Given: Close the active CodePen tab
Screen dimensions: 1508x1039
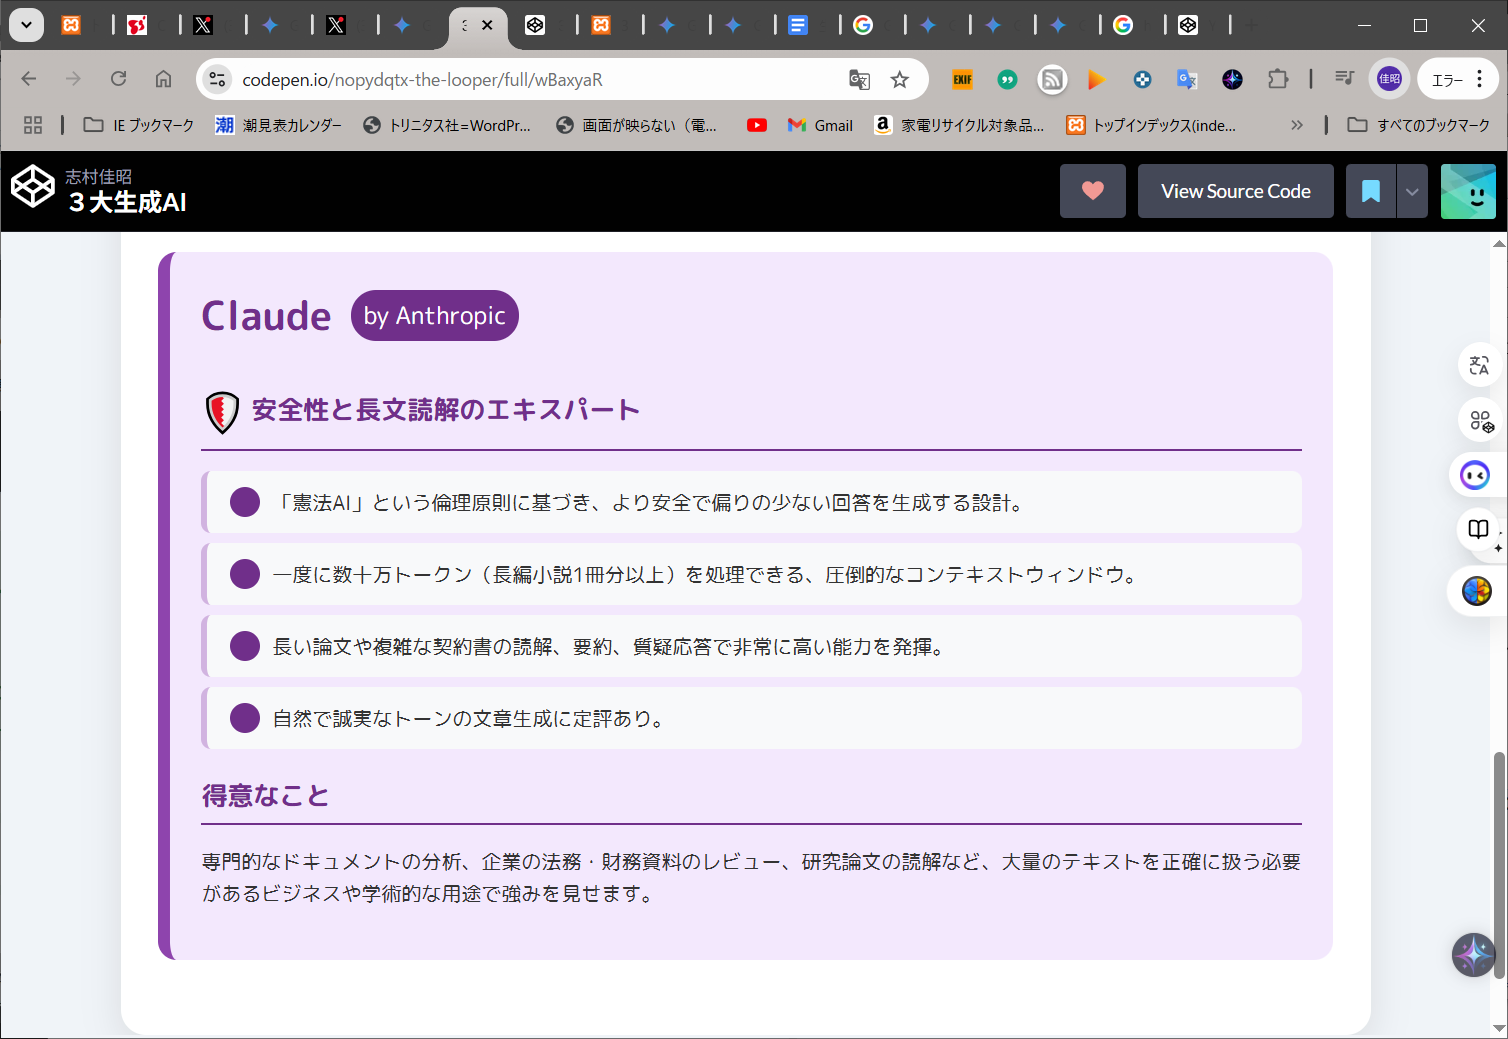Looking at the screenshot, I should (487, 25).
